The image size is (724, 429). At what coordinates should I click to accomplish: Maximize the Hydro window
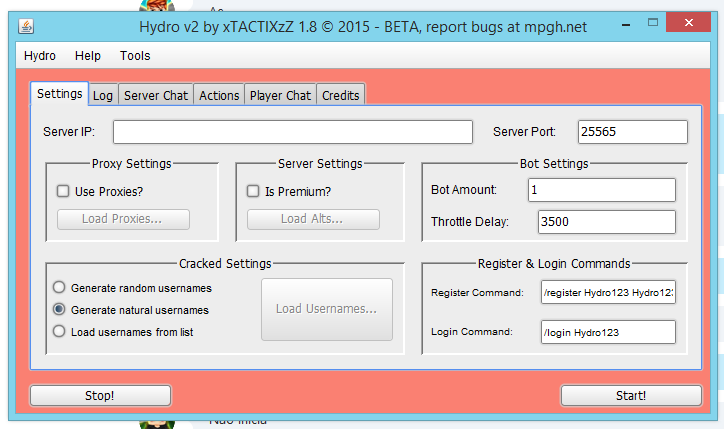click(x=652, y=23)
